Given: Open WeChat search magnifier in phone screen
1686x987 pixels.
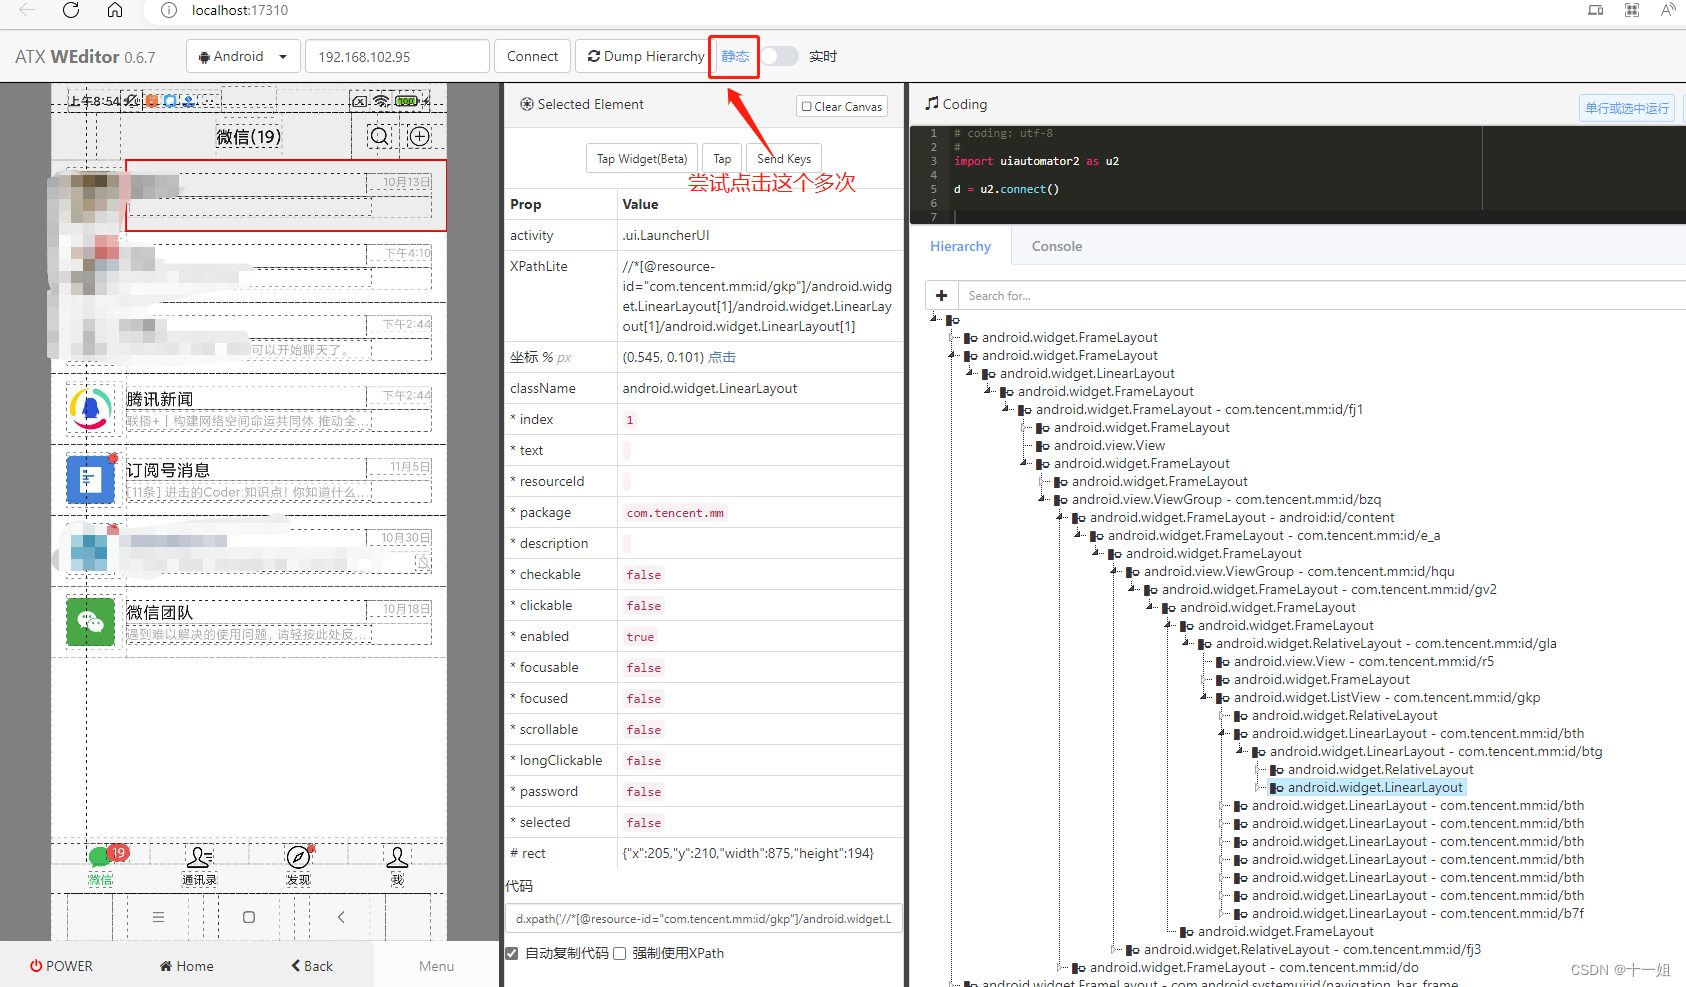Looking at the screenshot, I should [x=380, y=137].
